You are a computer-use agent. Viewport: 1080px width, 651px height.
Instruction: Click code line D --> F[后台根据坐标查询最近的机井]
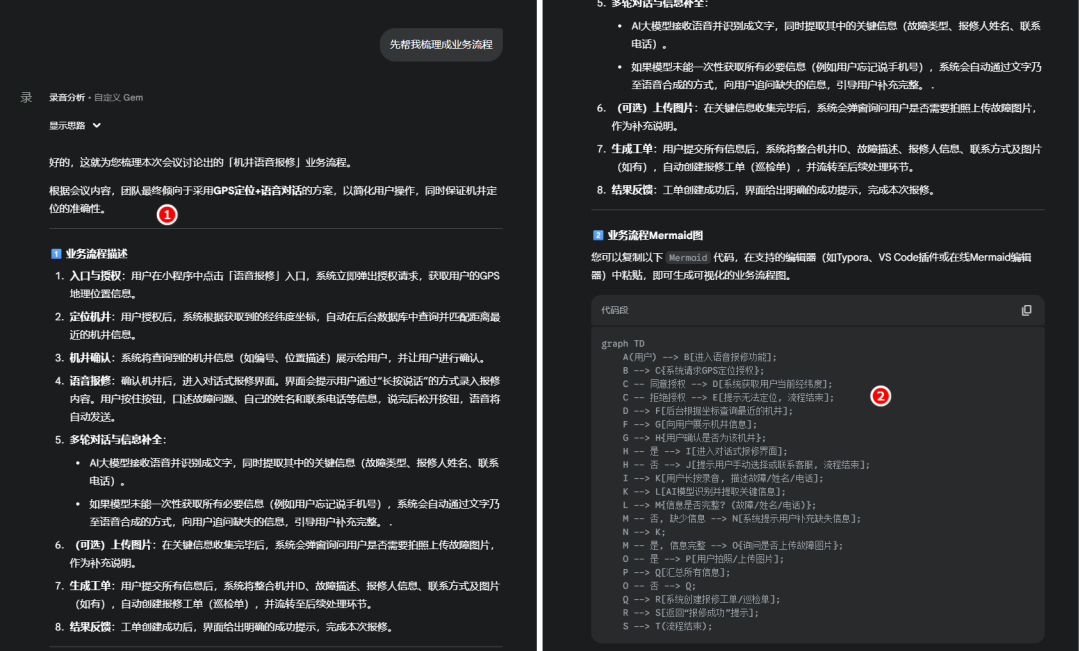708,411
